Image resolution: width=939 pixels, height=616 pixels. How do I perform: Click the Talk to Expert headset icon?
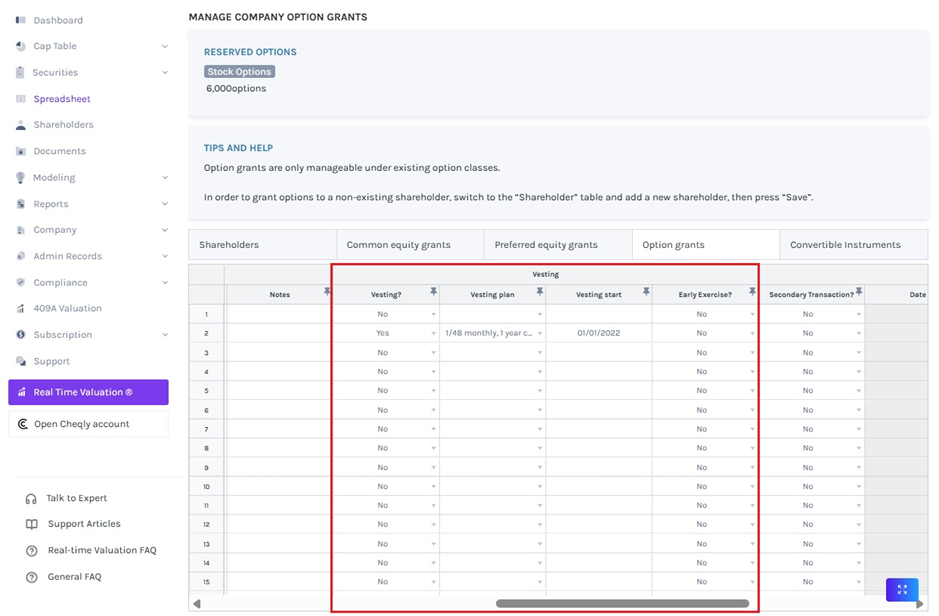point(31,498)
